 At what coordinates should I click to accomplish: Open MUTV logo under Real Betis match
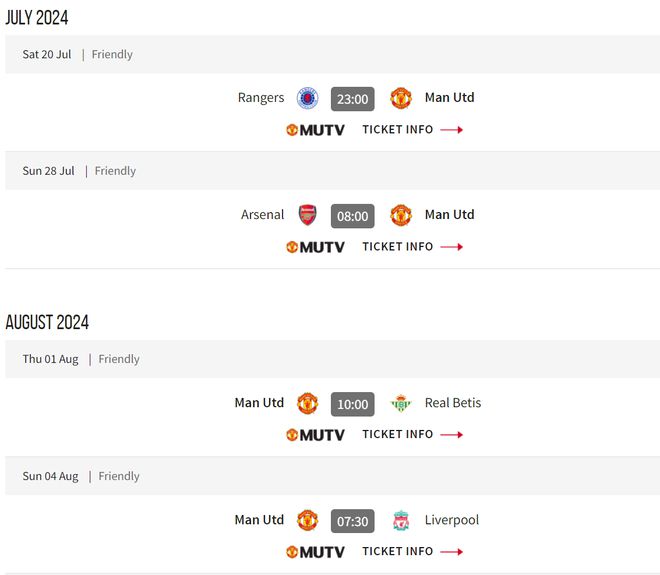[x=315, y=435]
